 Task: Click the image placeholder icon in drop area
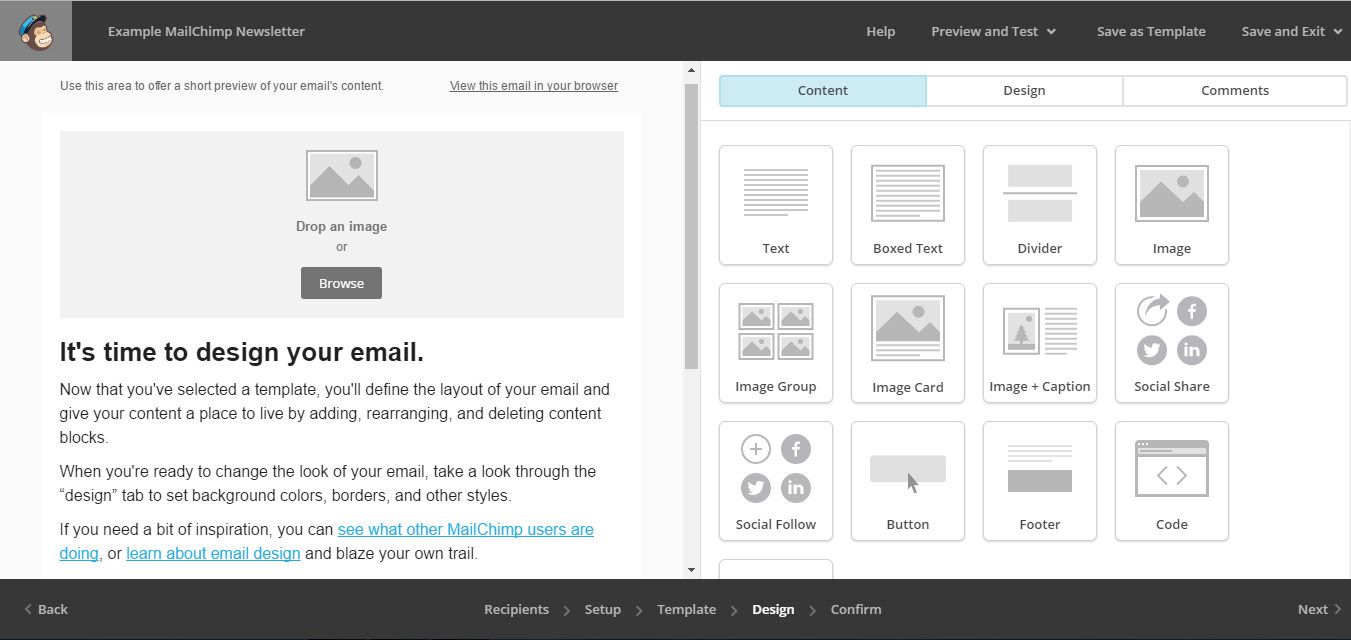(x=342, y=176)
